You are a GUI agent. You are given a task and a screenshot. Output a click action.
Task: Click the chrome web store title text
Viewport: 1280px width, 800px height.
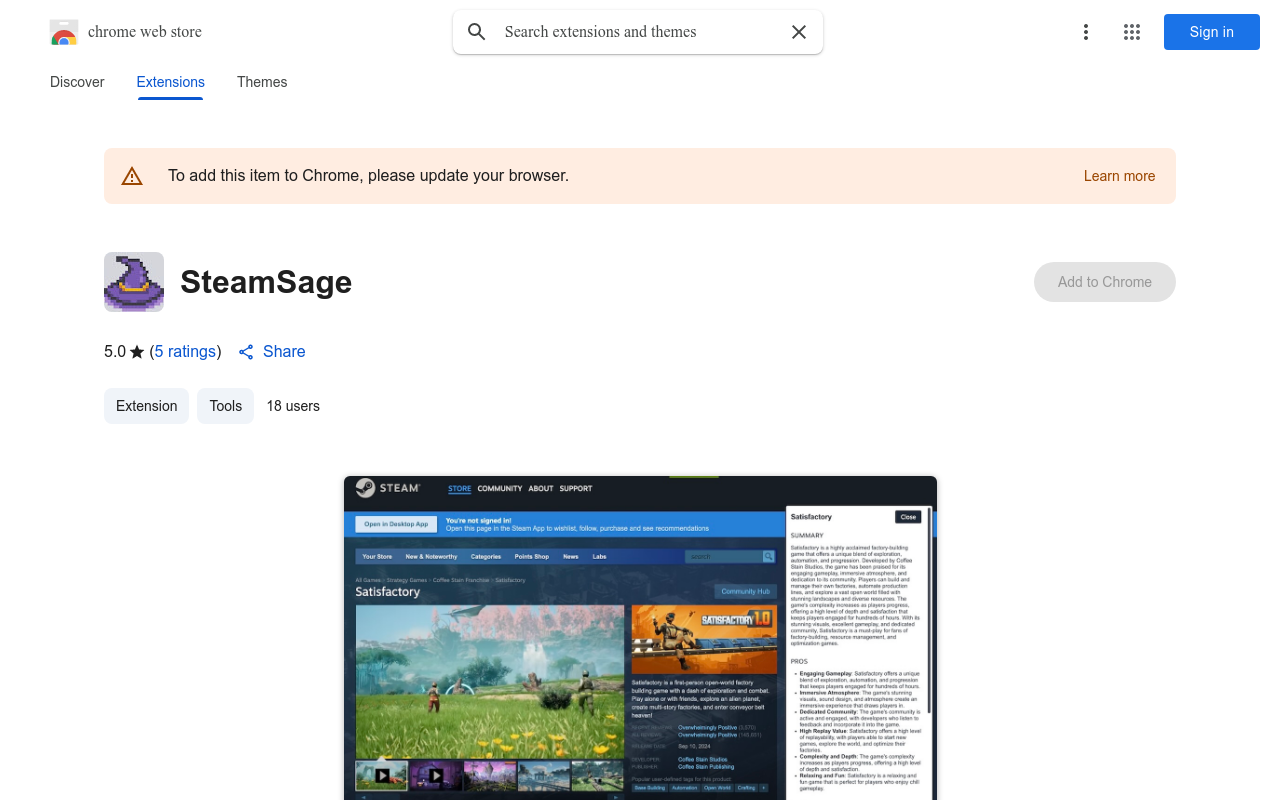pos(145,32)
